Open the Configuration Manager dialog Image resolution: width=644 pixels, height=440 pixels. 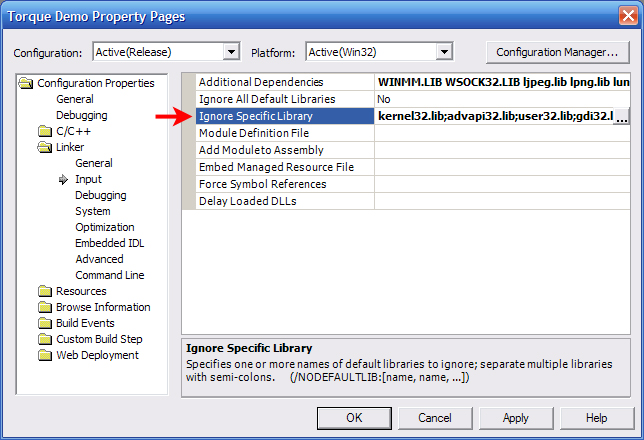557,52
